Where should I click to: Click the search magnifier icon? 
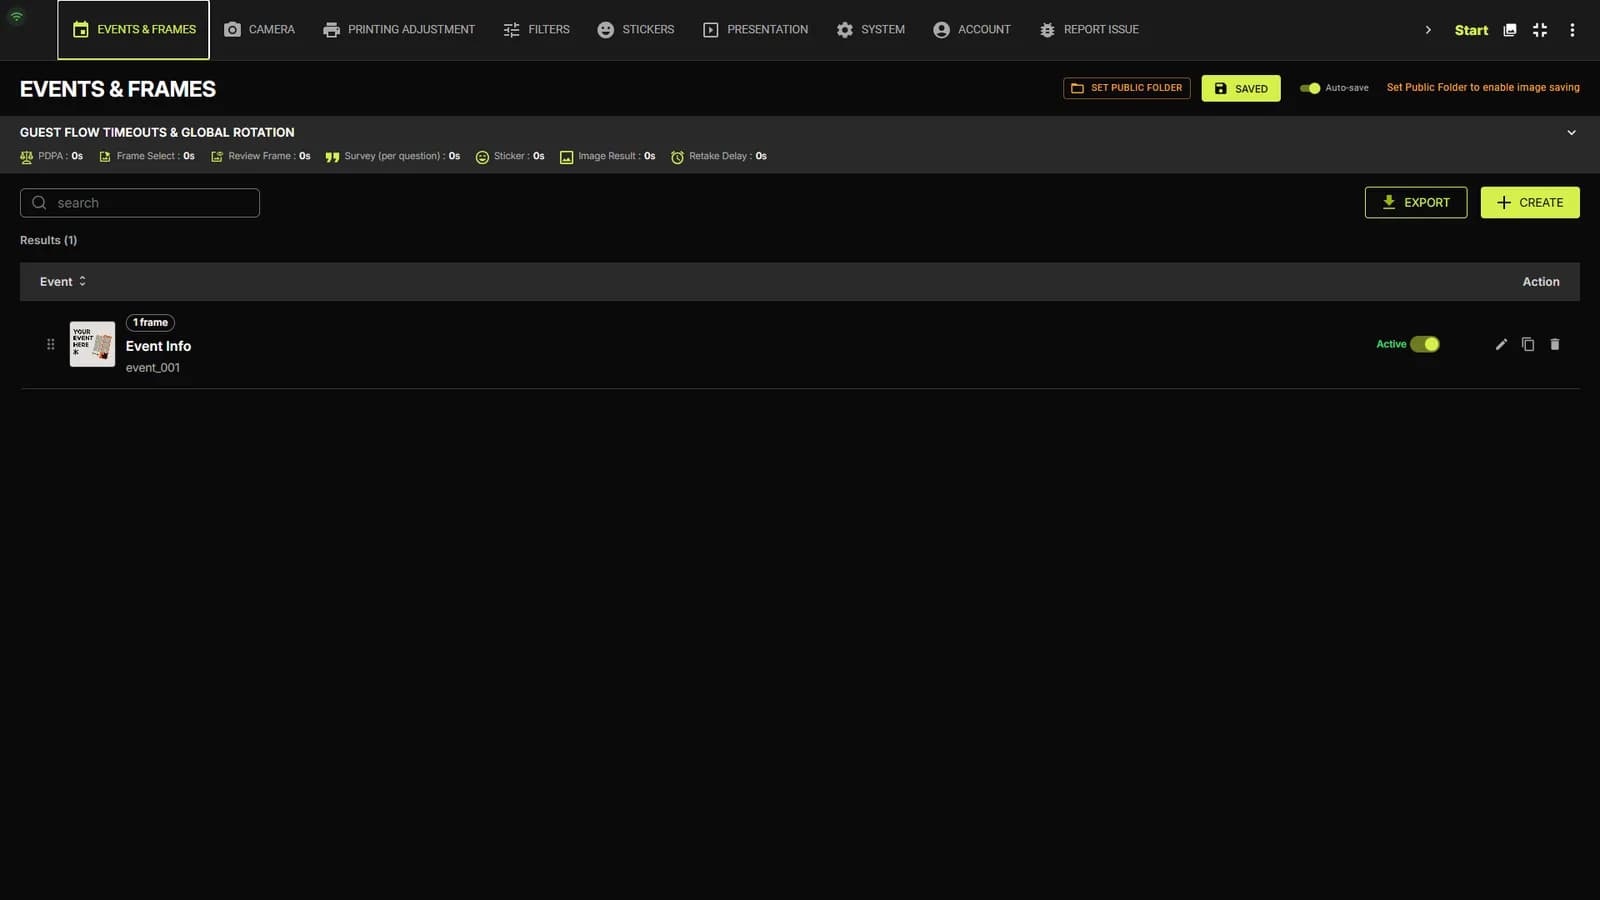point(39,203)
